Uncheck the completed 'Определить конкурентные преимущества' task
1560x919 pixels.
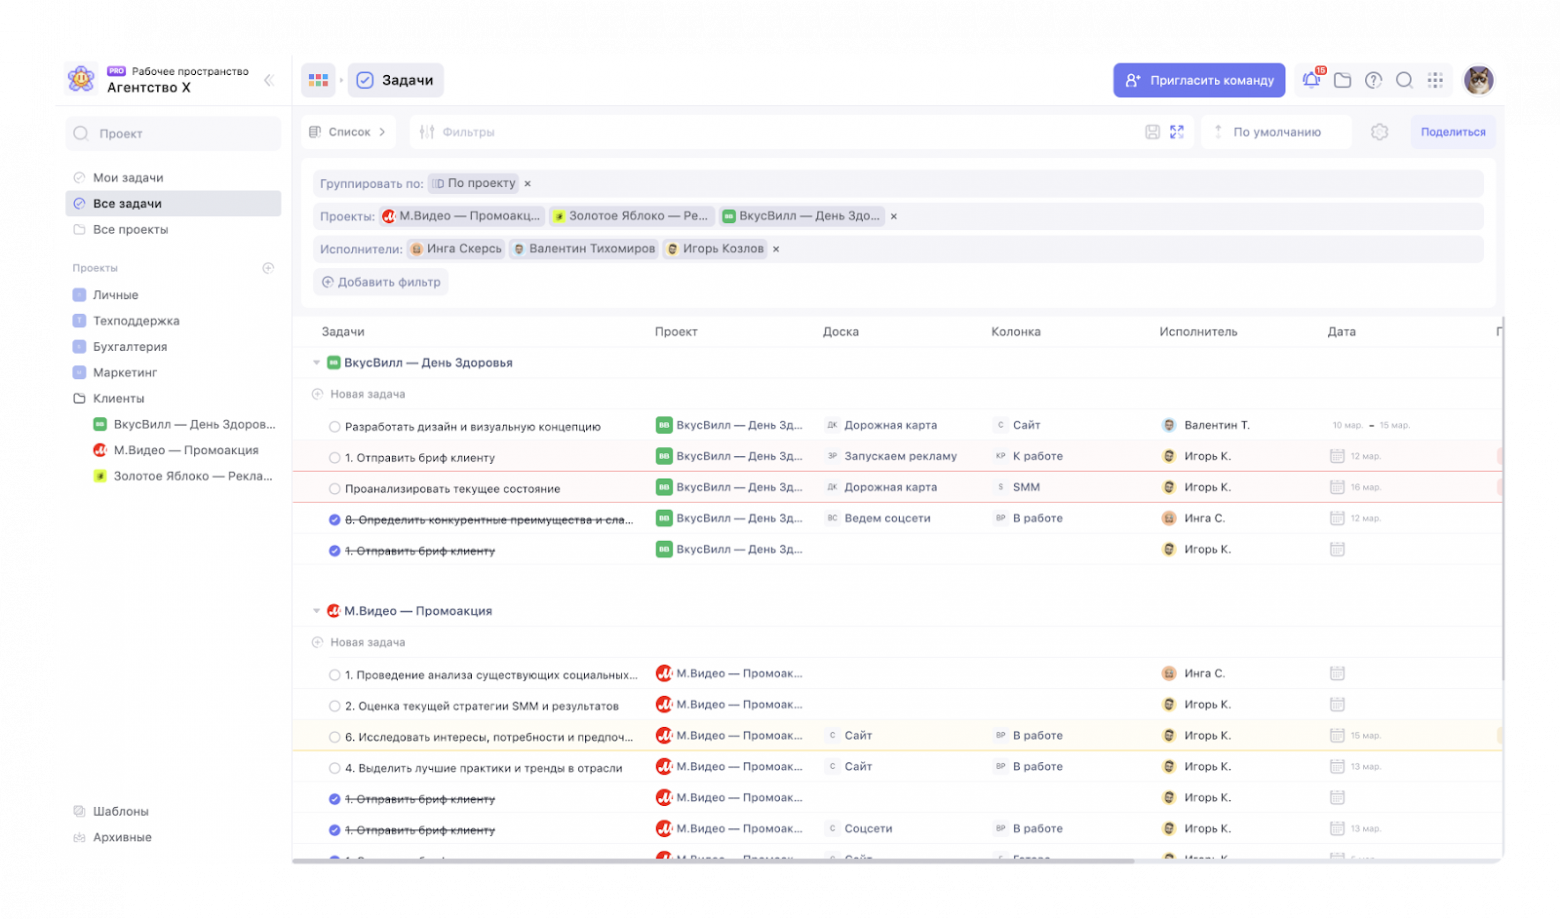click(x=333, y=518)
